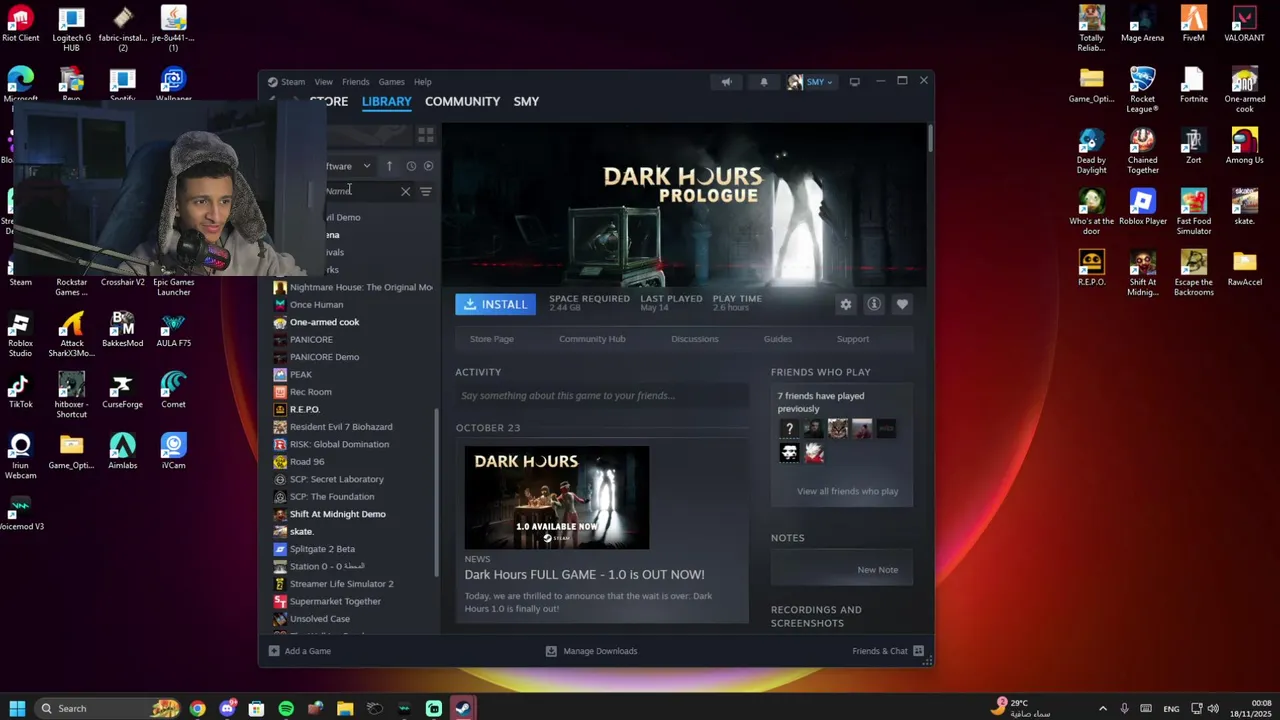Open Aimlabs desktop shortcut
This screenshot has height=720, width=1280.
(122, 451)
